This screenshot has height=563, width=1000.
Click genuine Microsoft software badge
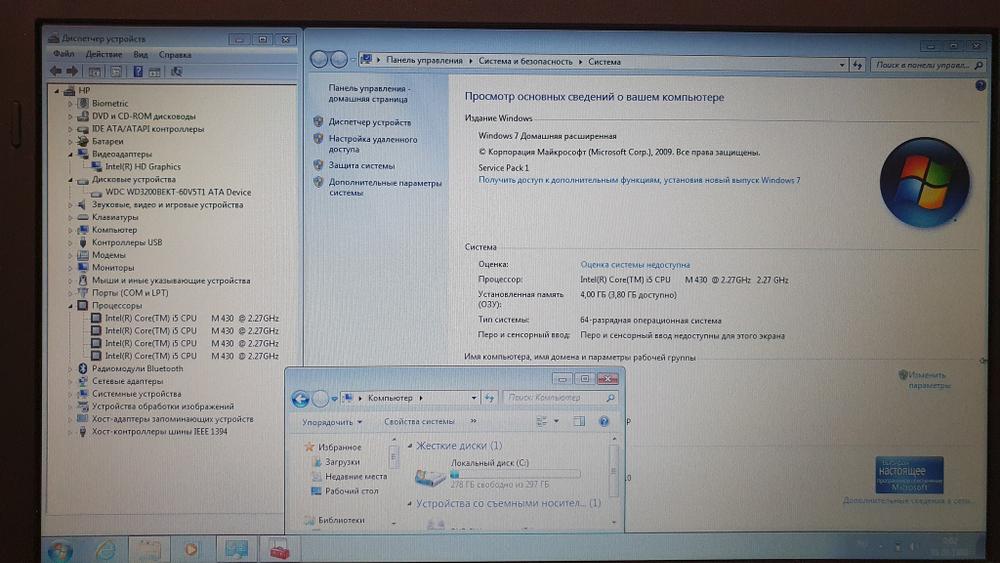click(909, 475)
